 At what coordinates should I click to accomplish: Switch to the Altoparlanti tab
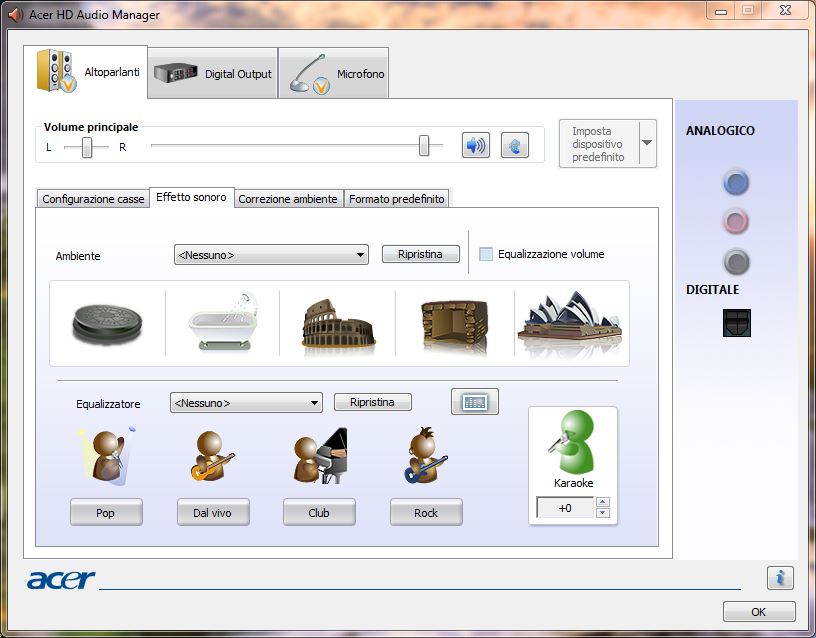[x=86, y=71]
